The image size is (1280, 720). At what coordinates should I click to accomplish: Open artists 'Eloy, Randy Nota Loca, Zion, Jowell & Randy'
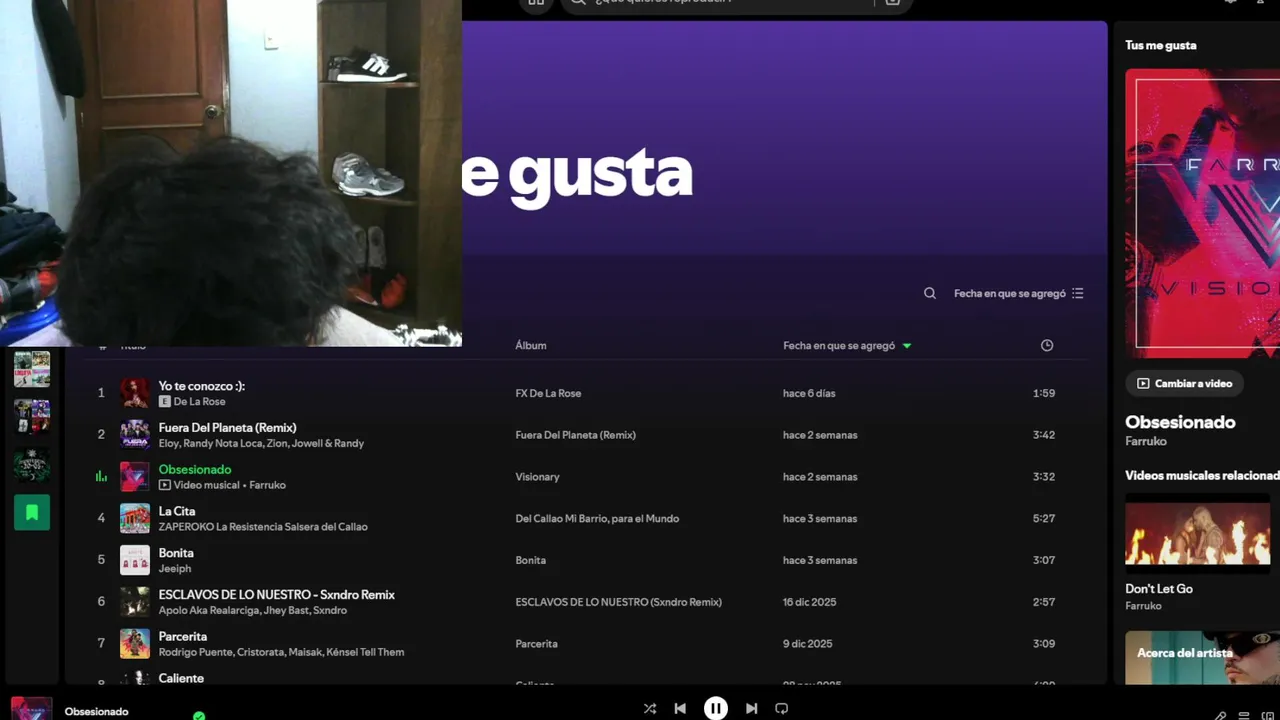[261, 444]
